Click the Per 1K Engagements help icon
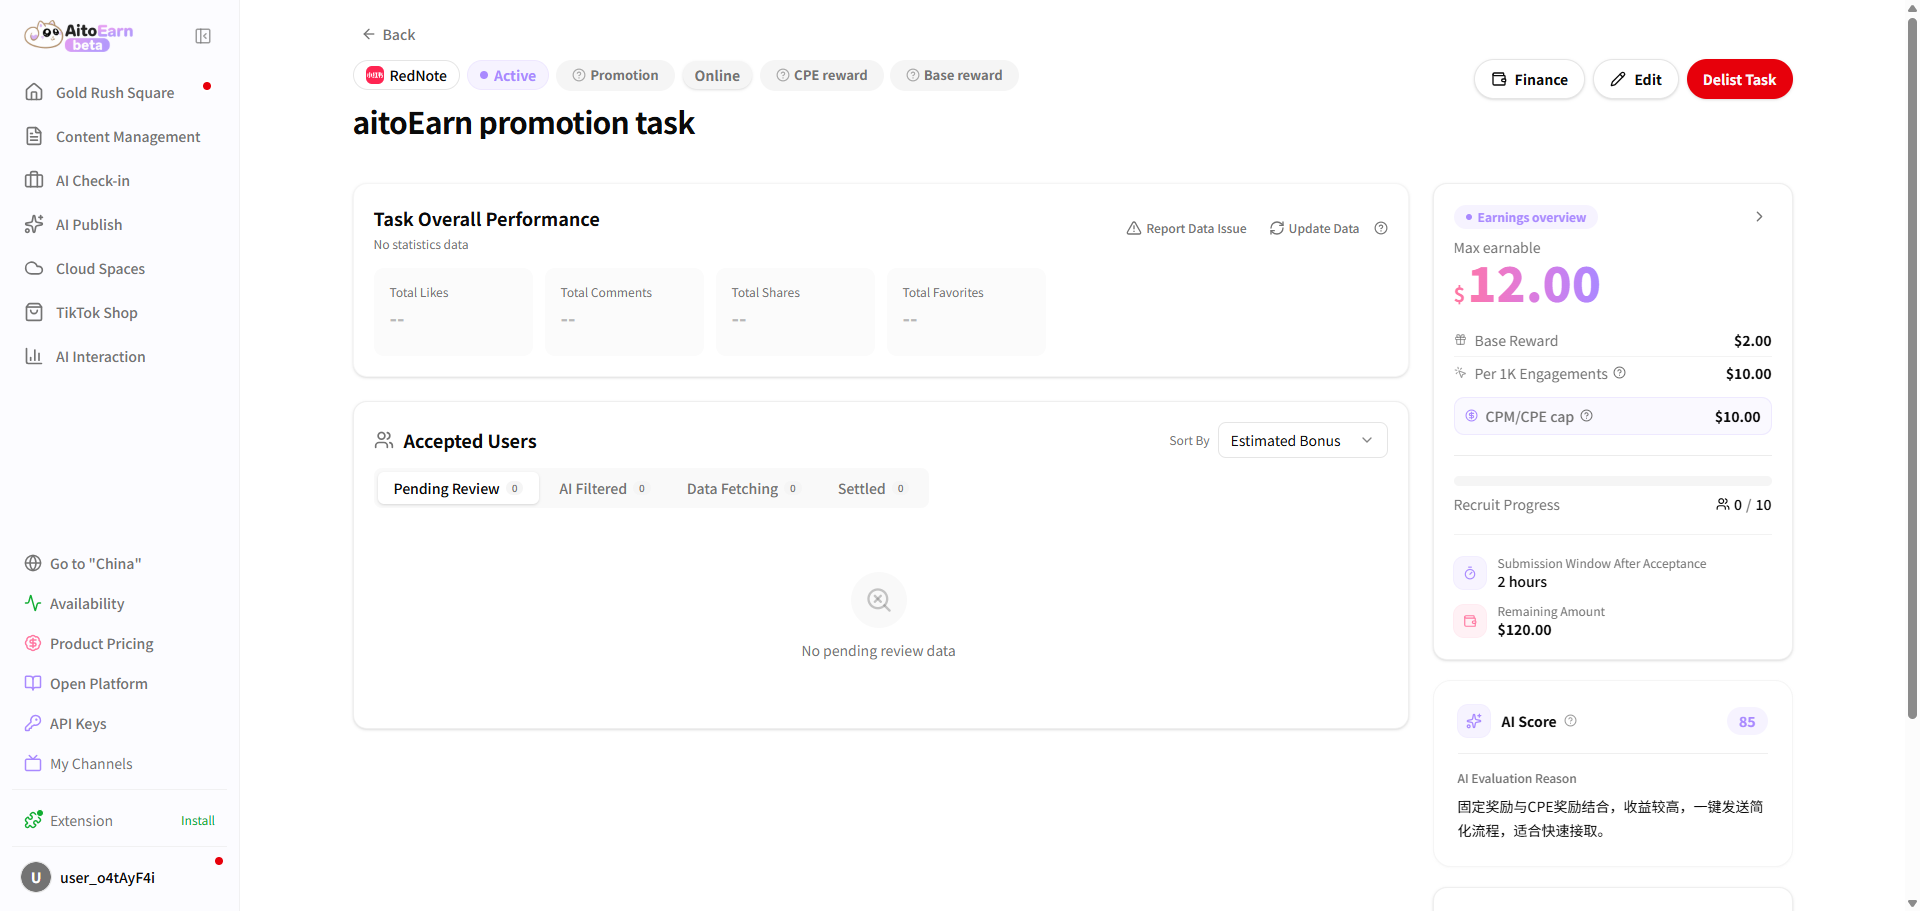 click(1620, 373)
